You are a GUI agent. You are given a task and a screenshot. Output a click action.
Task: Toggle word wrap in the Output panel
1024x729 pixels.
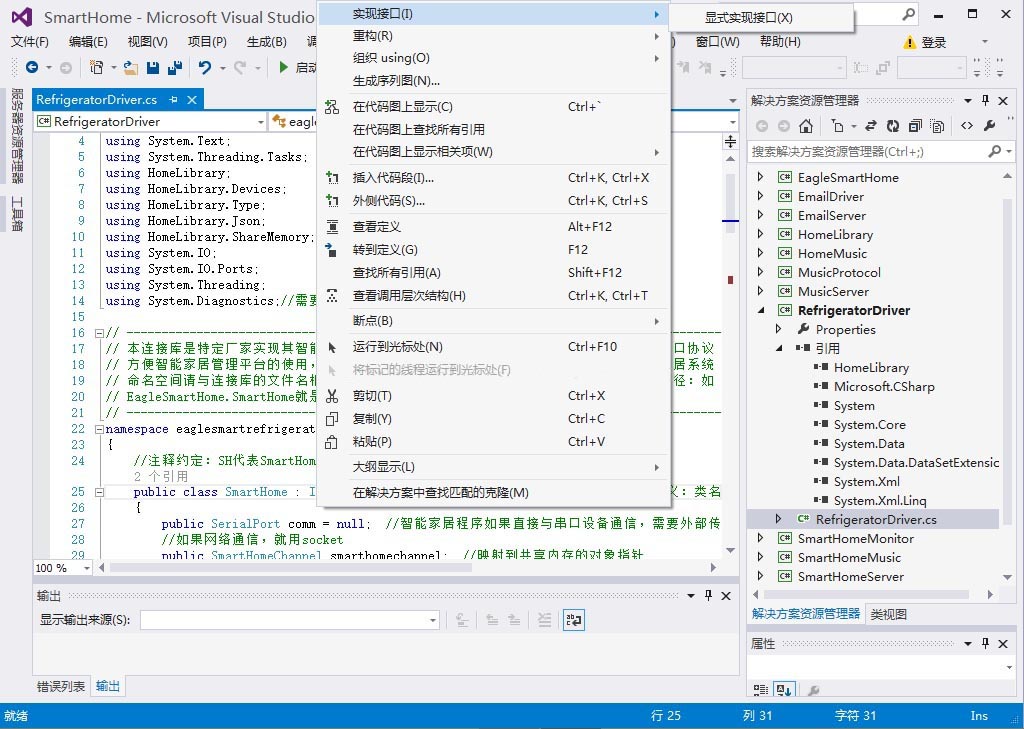(573, 619)
